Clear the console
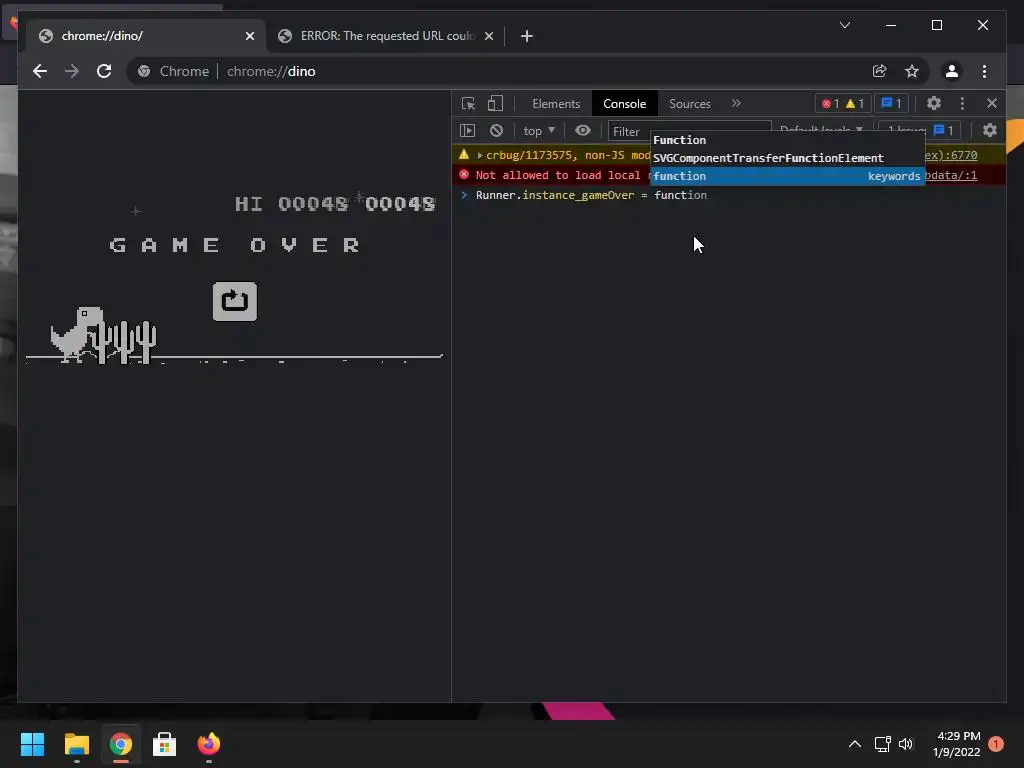 pyautogui.click(x=496, y=131)
